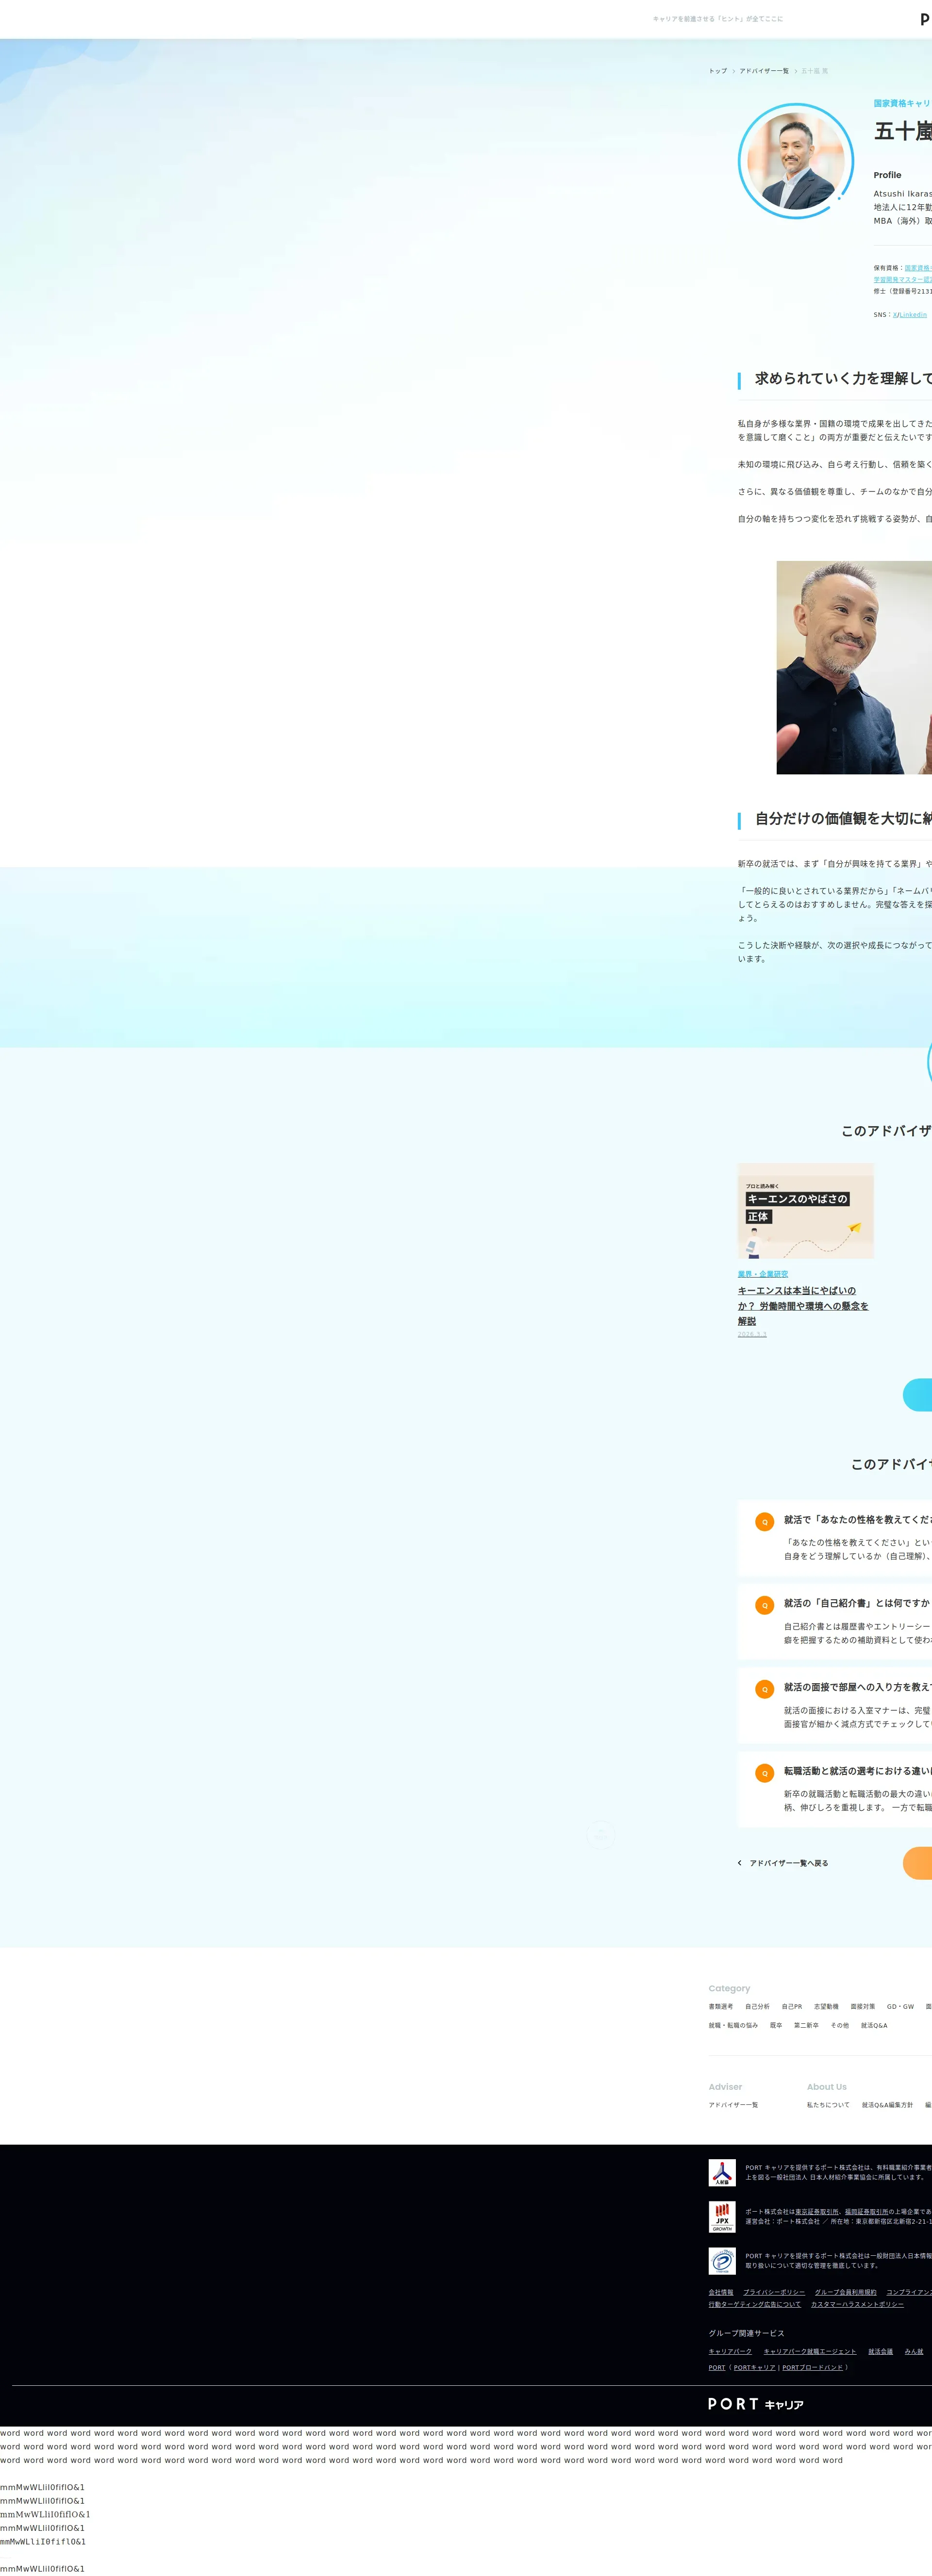
Task: Open 会社情報 footer link
Action: [721, 2292]
